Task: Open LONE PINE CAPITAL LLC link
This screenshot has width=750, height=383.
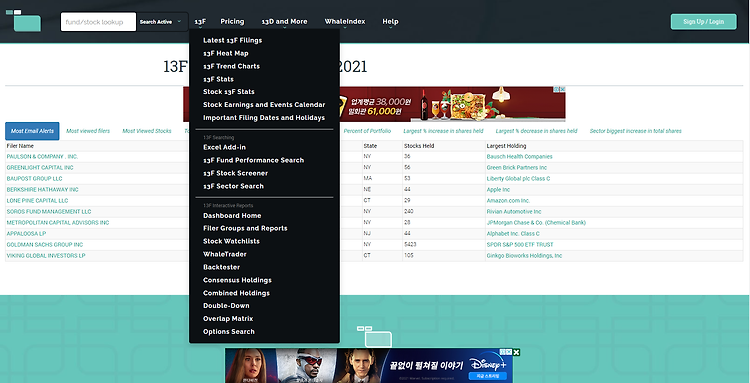Action: 37,200
